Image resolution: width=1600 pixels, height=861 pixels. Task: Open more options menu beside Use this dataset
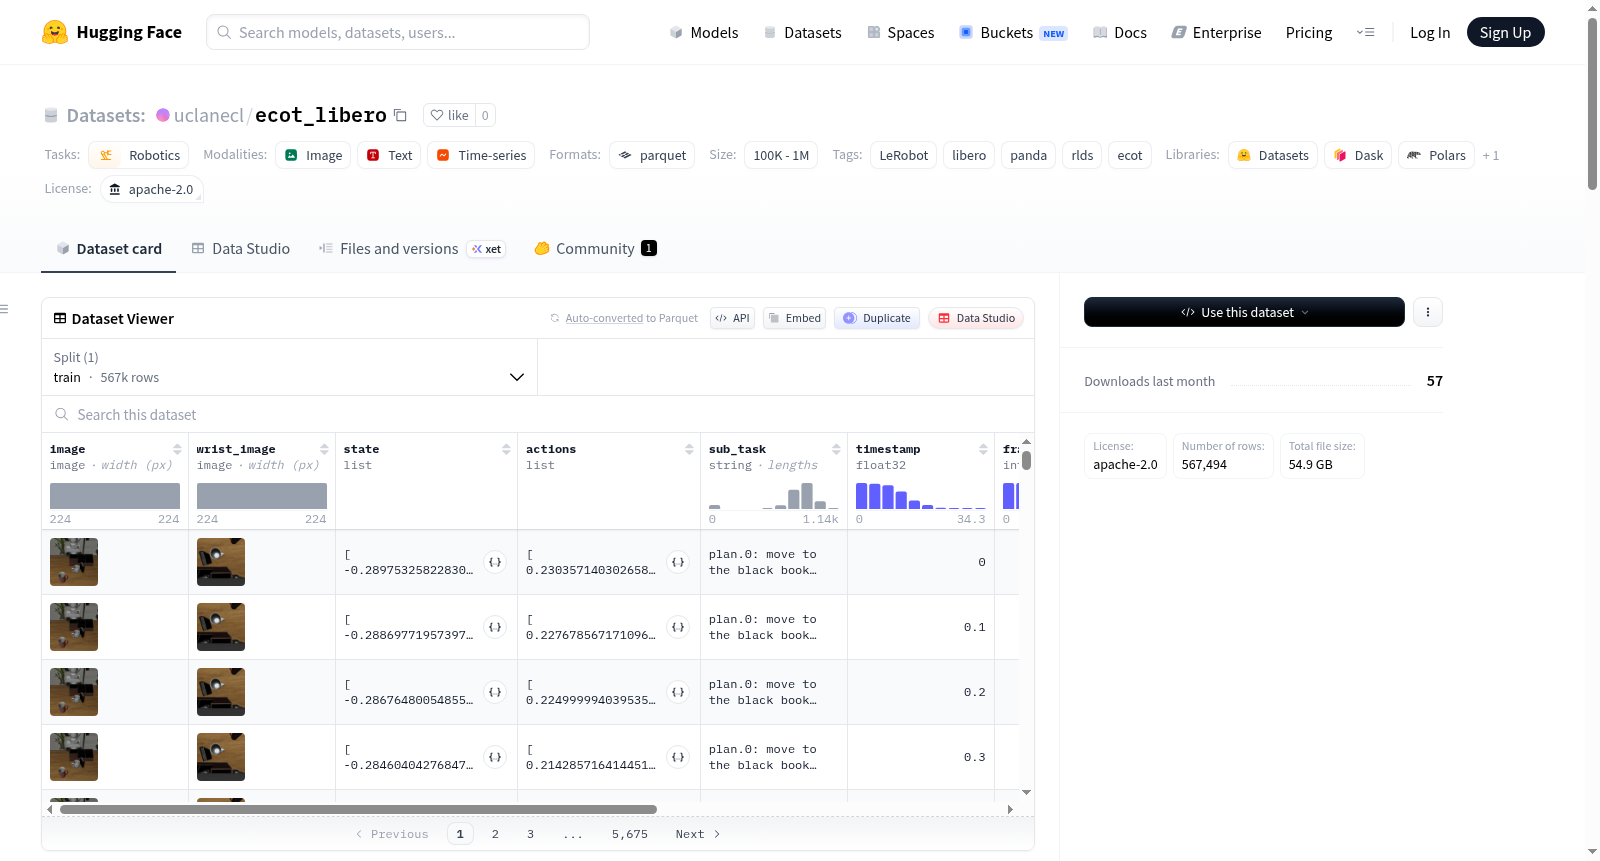click(1427, 312)
